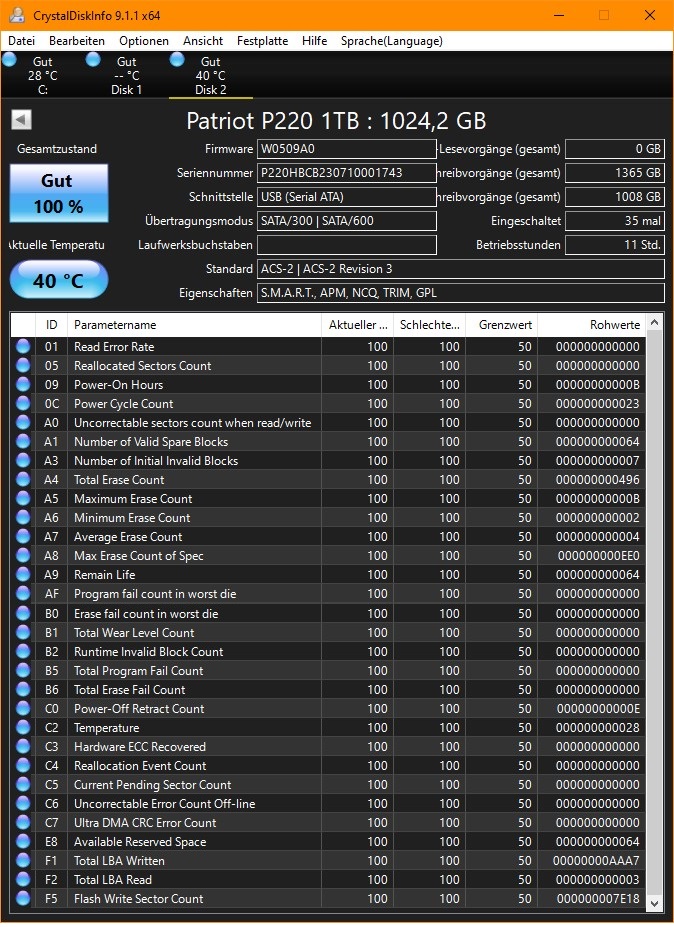
Task: Click the Rohwerte column header
Action: tap(591, 325)
